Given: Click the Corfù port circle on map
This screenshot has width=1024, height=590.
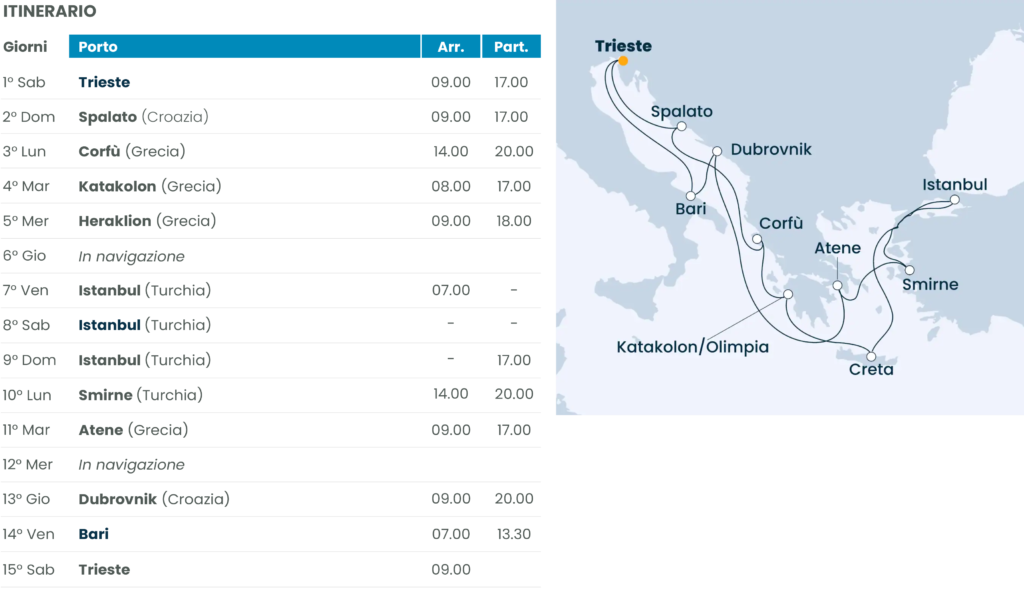Looking at the screenshot, I should [757, 239].
